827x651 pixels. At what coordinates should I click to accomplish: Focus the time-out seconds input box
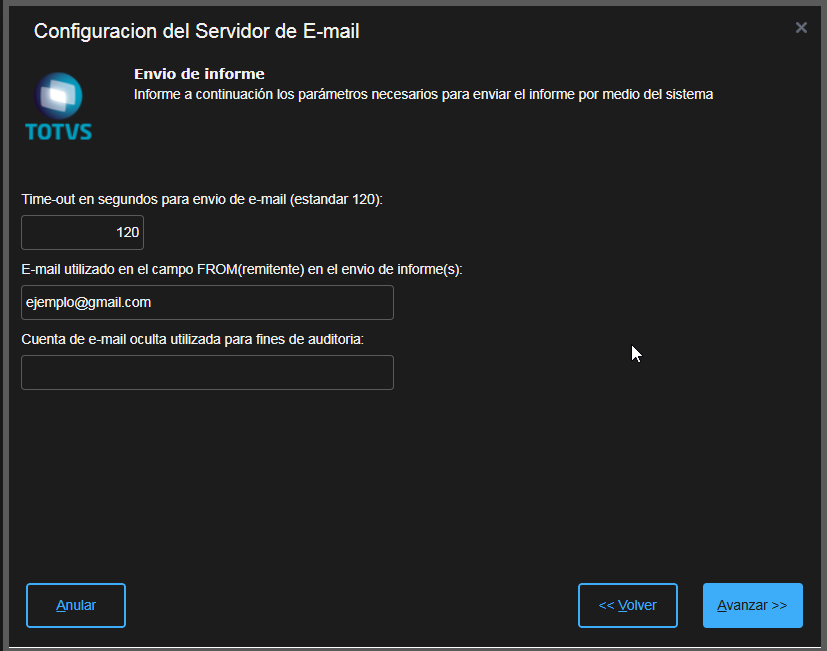[x=82, y=232]
